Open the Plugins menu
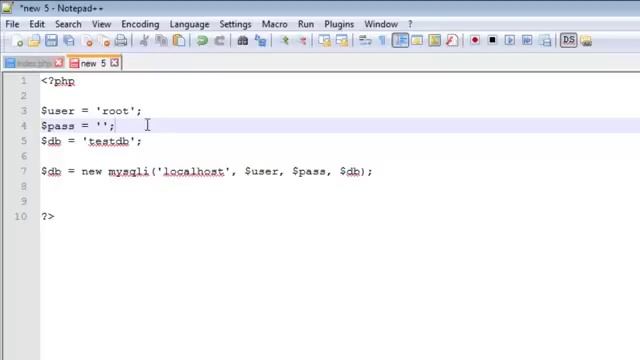Viewport: 640px width, 360px height. click(x=339, y=24)
